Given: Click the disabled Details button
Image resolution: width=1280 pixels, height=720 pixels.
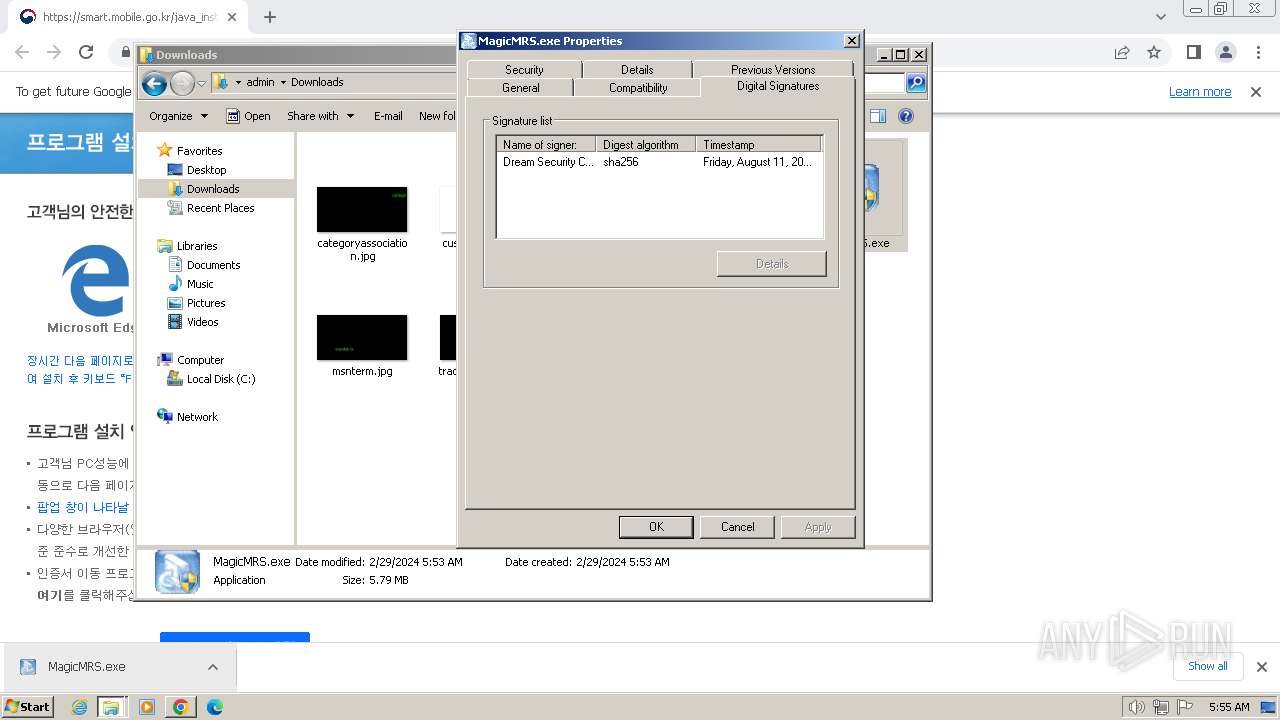Looking at the screenshot, I should [x=771, y=264].
